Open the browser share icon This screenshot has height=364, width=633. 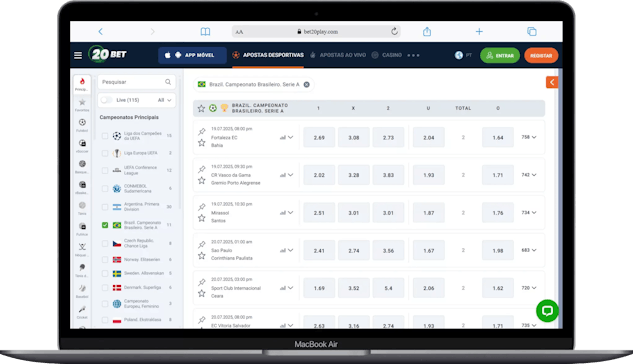427,31
